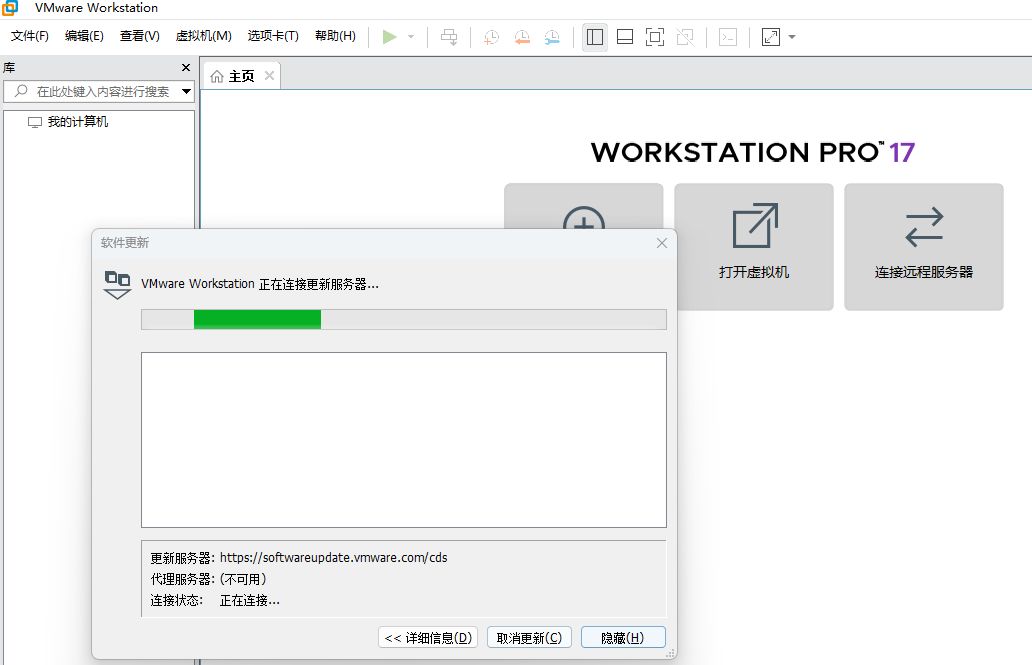Image resolution: width=1032 pixels, height=665 pixels.
Task: Open the 帮助(H) menu
Action: (x=335, y=36)
